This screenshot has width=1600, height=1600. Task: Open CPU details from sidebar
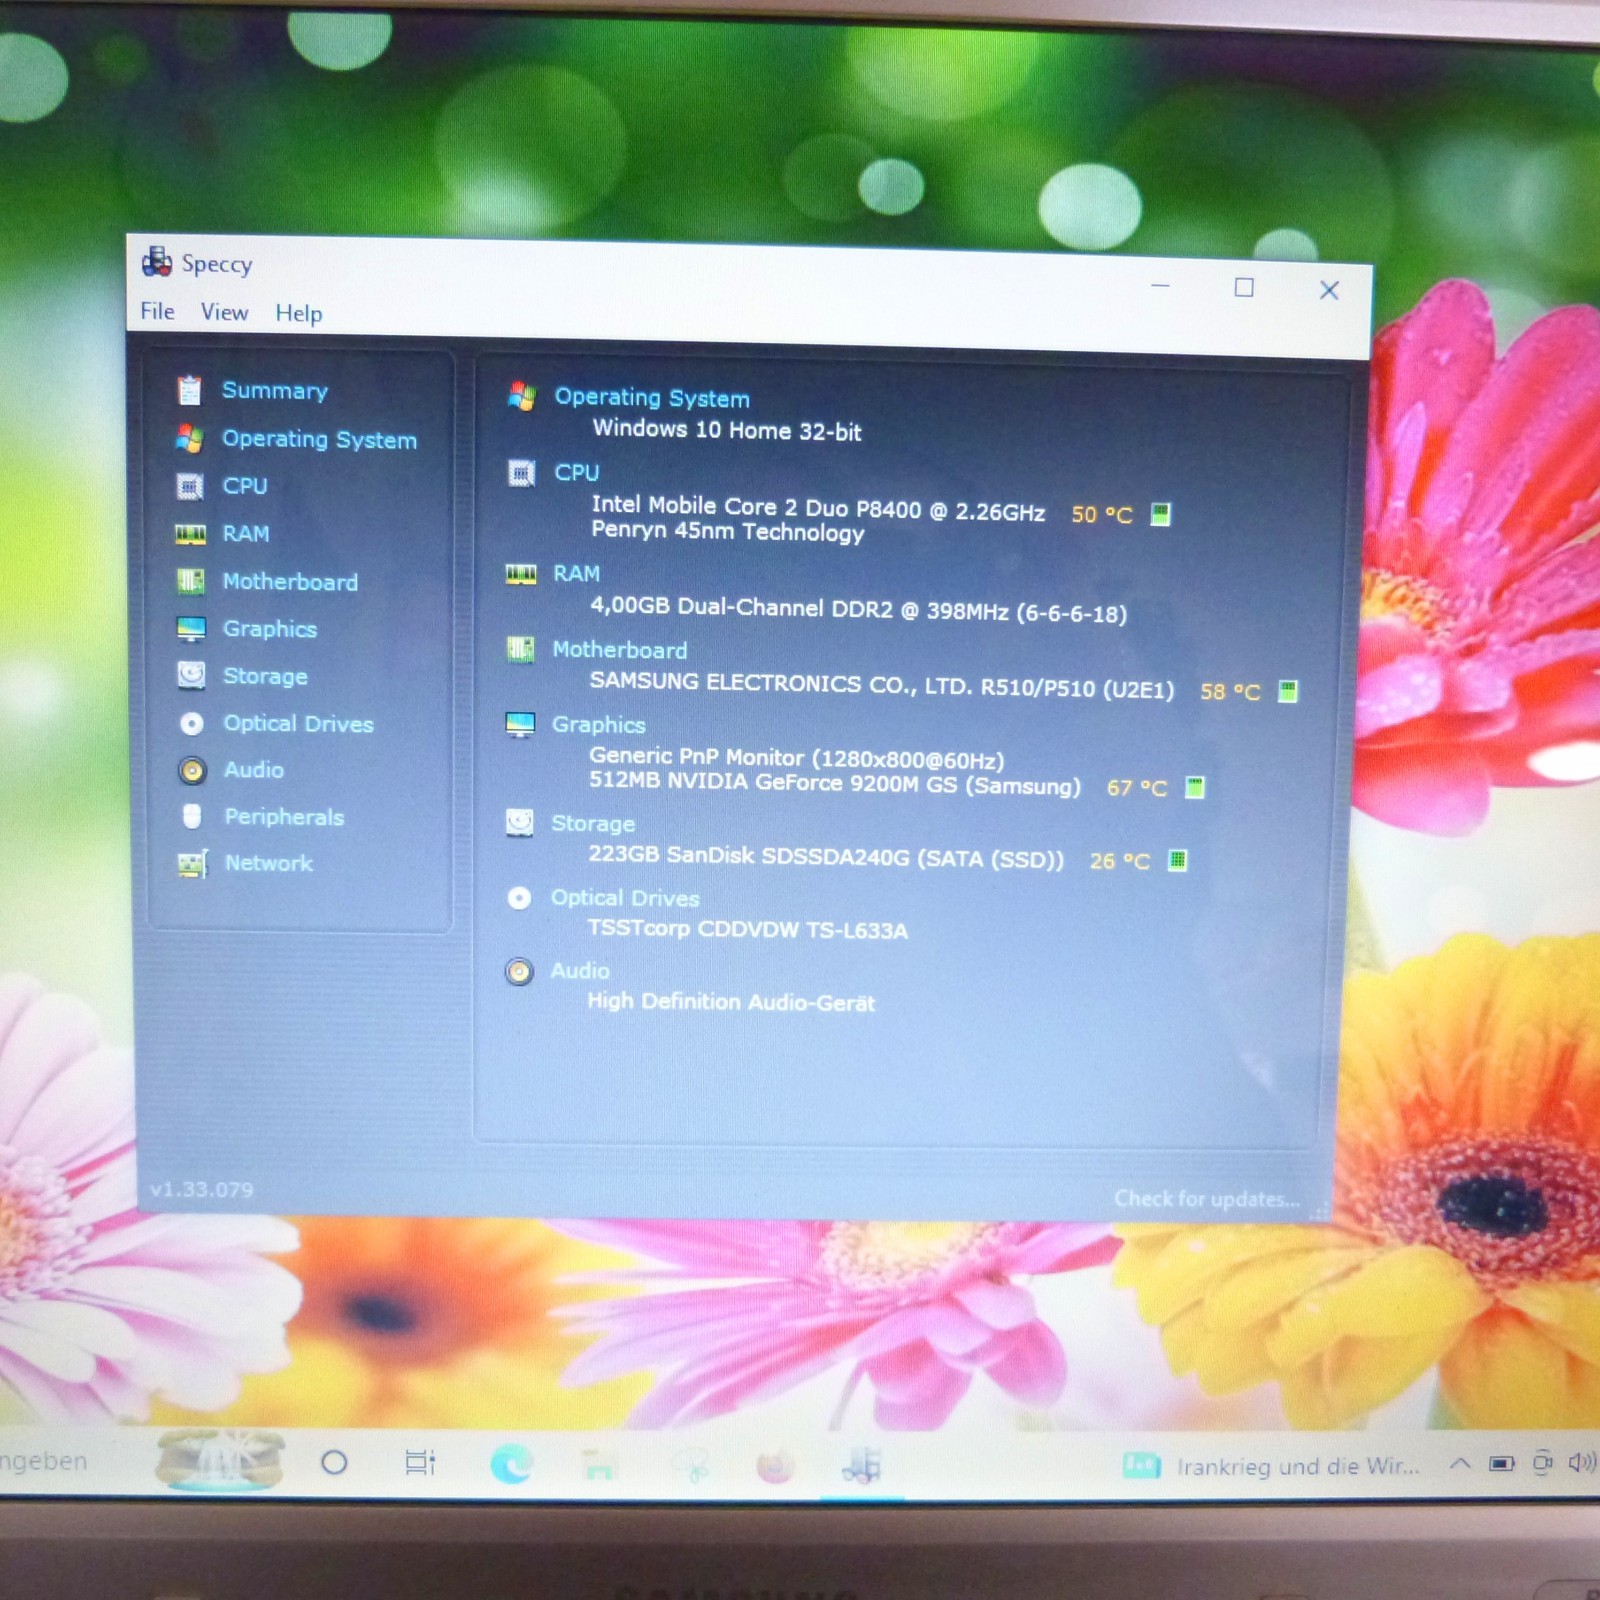point(245,486)
